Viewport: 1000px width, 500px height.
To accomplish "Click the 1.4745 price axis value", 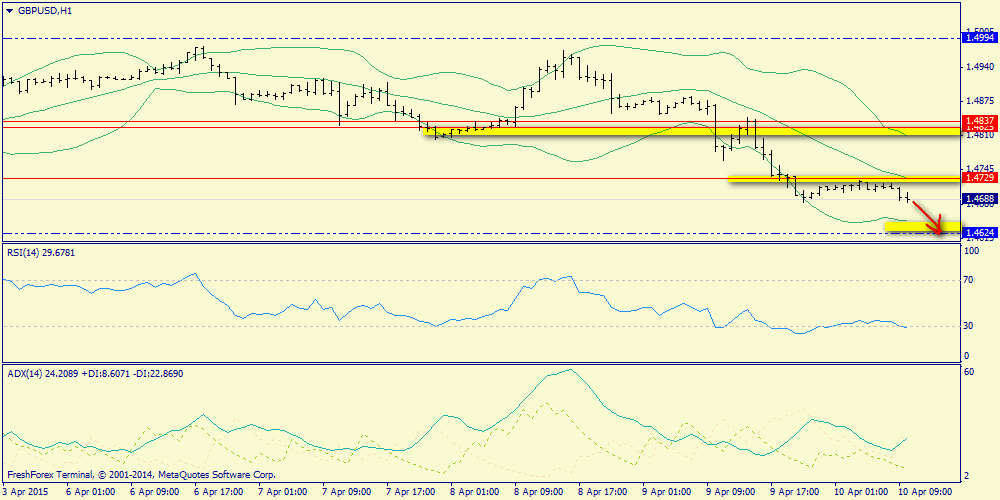I will tap(980, 169).
